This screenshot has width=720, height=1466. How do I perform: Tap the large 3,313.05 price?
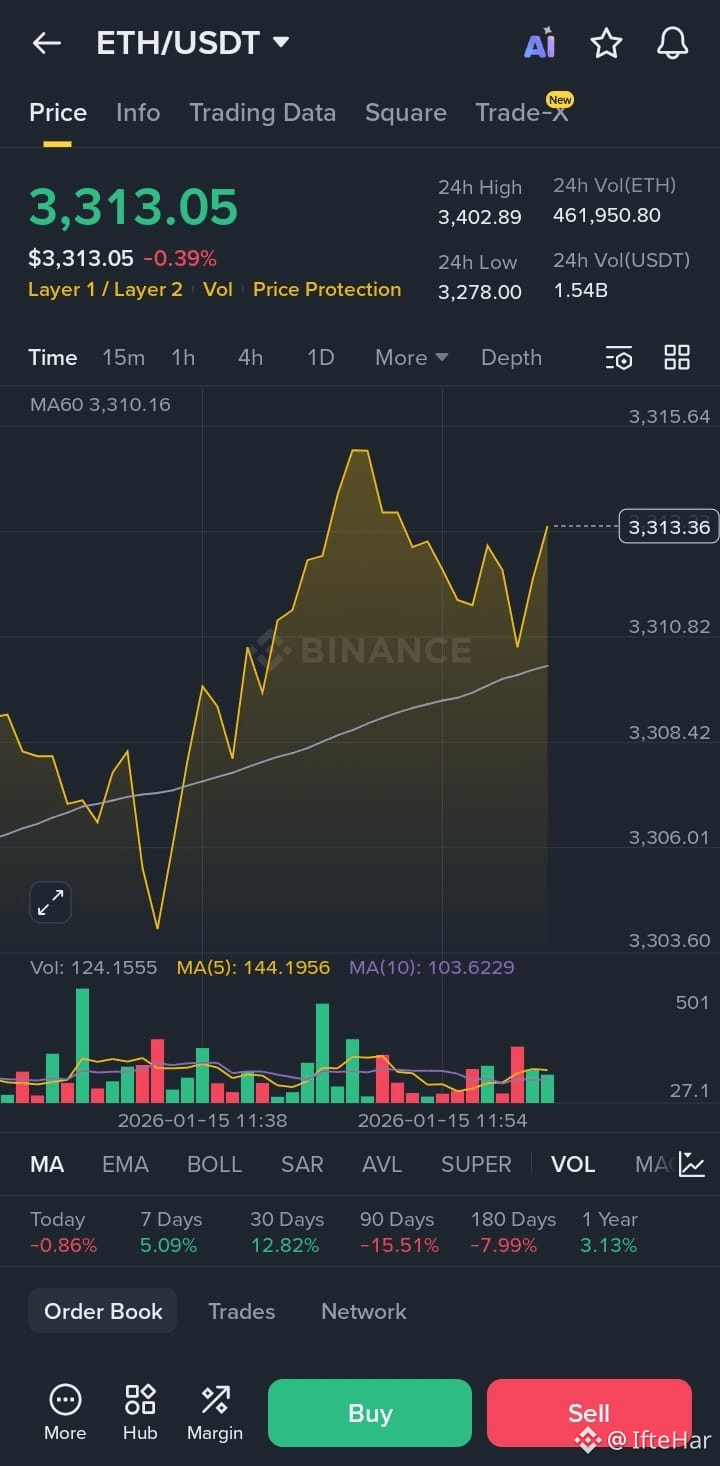(133, 207)
